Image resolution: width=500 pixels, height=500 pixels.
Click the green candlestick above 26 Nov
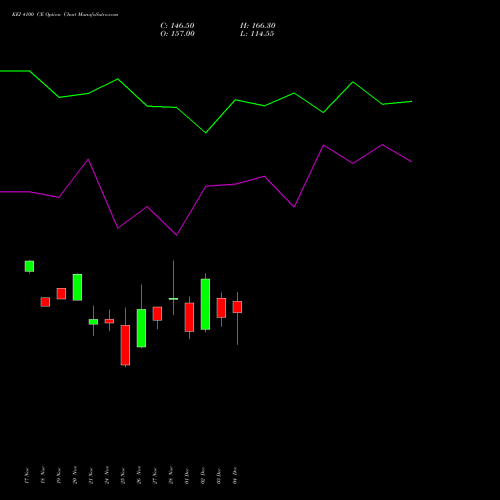click(x=141, y=328)
